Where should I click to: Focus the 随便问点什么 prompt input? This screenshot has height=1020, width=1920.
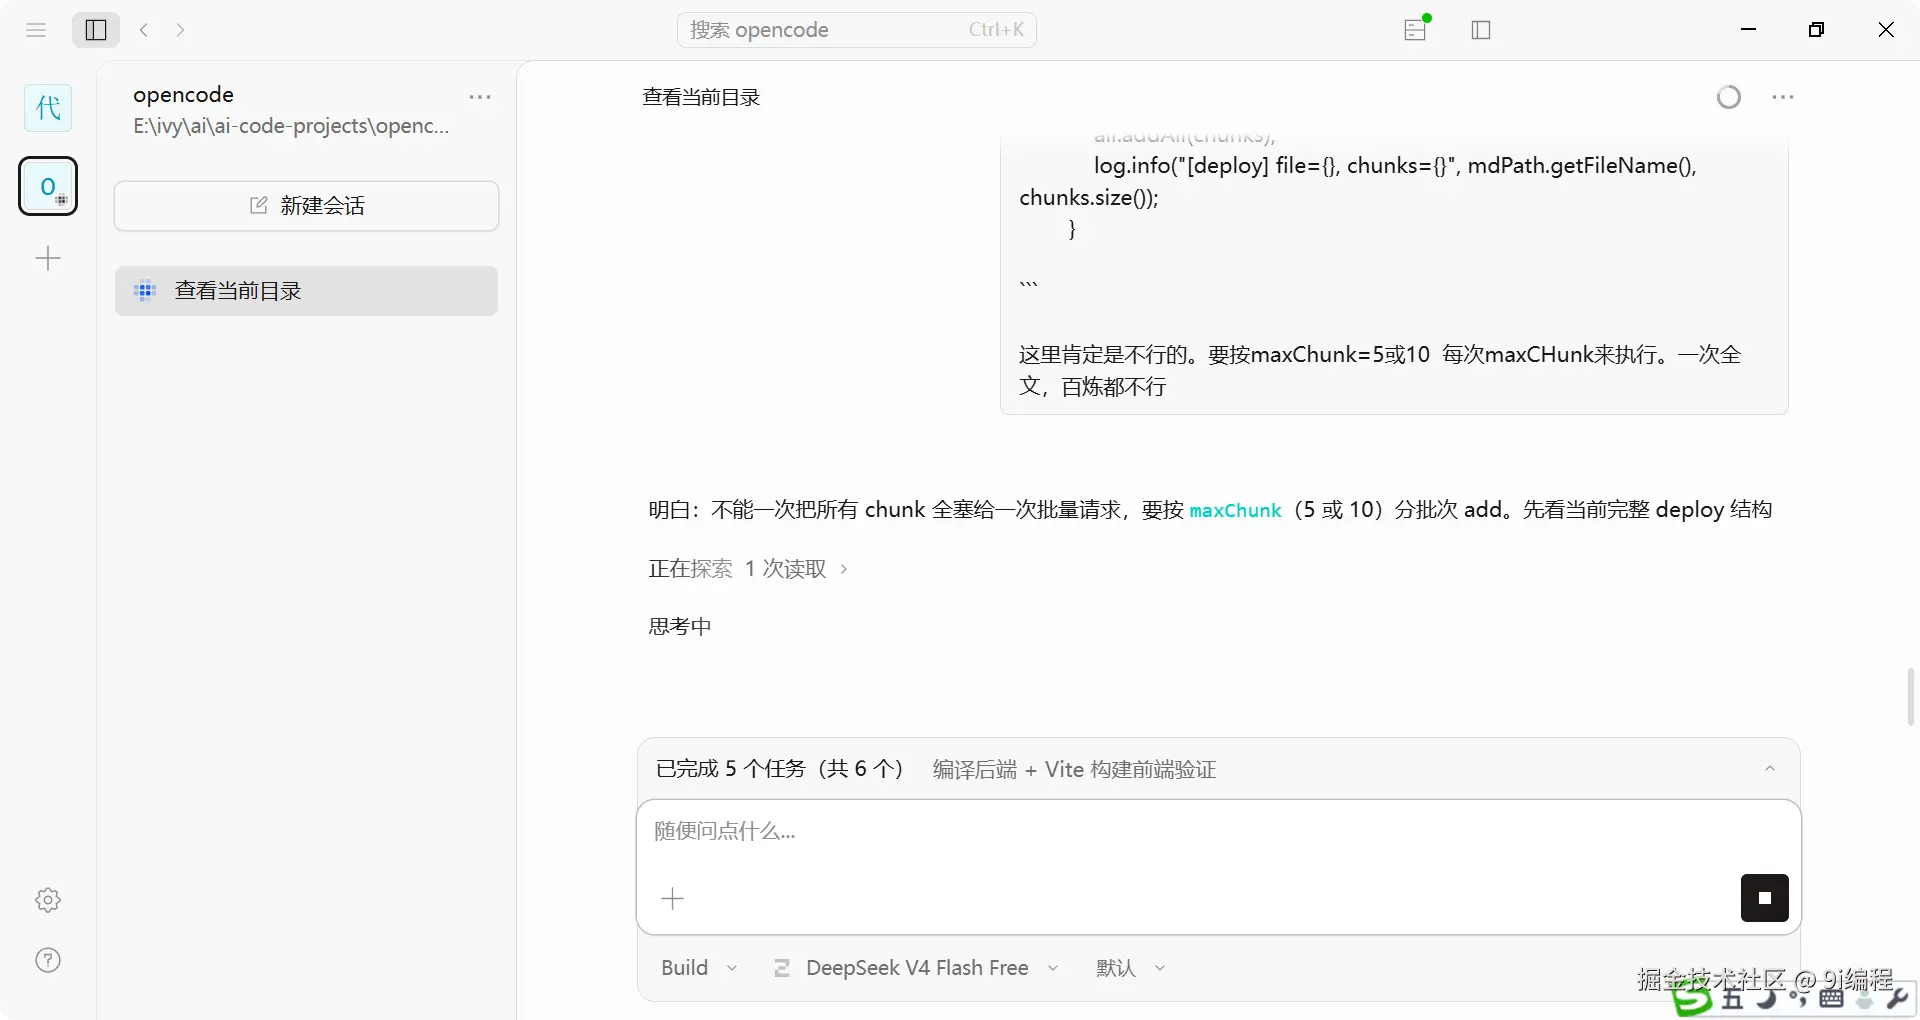[x=1218, y=832]
